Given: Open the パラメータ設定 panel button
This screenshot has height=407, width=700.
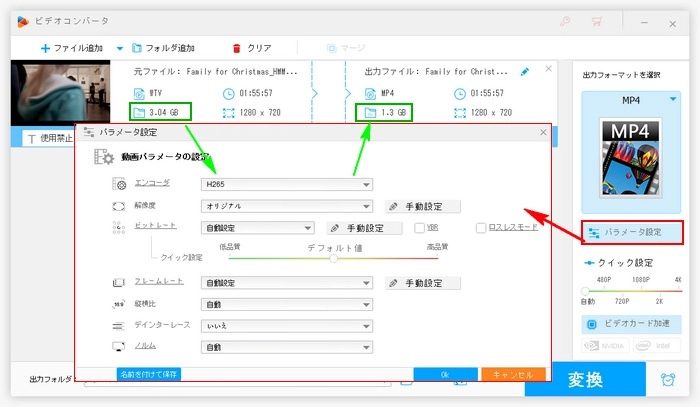Looking at the screenshot, I should (631, 232).
